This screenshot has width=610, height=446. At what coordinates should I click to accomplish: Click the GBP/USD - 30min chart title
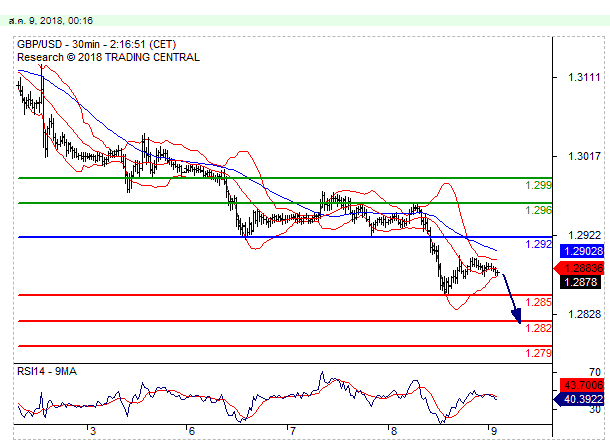pos(96,44)
